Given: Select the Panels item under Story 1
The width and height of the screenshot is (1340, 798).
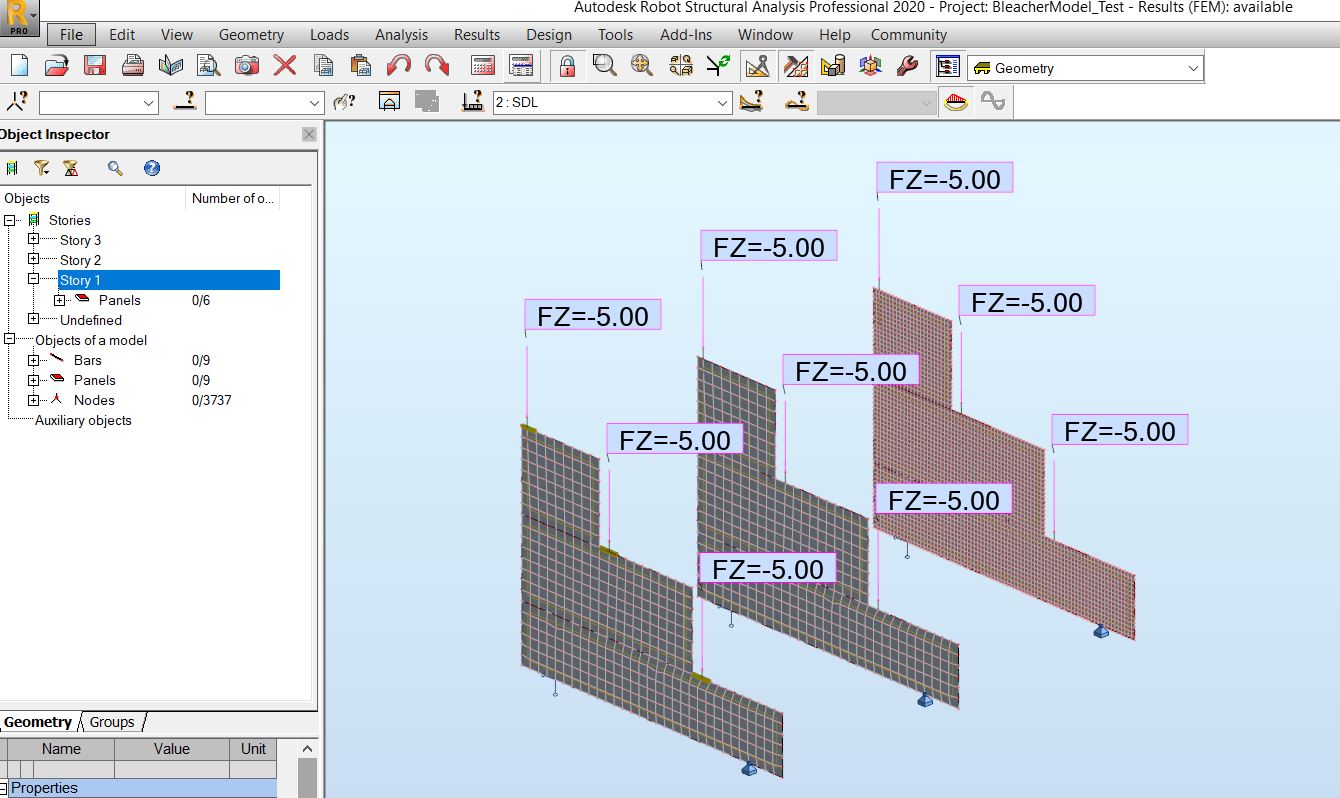Looking at the screenshot, I should coord(122,300).
